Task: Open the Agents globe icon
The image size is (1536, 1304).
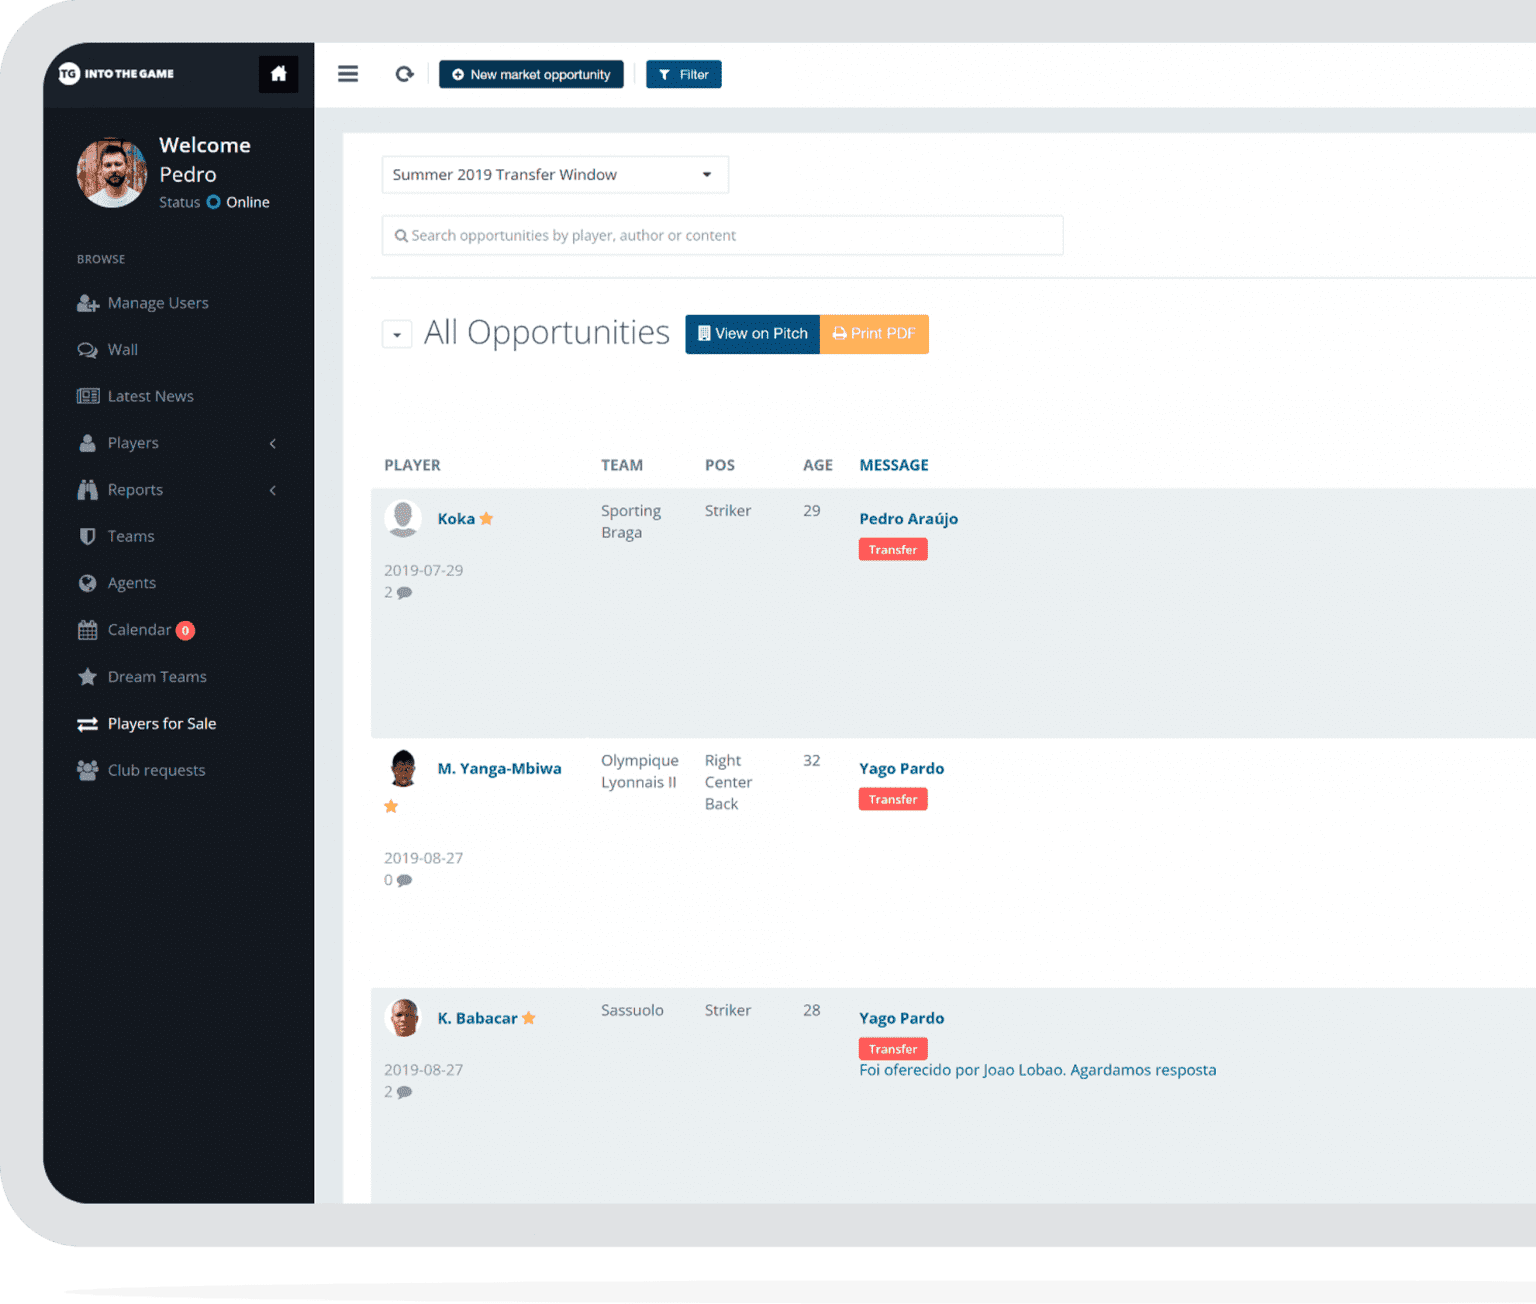Action: point(88,583)
